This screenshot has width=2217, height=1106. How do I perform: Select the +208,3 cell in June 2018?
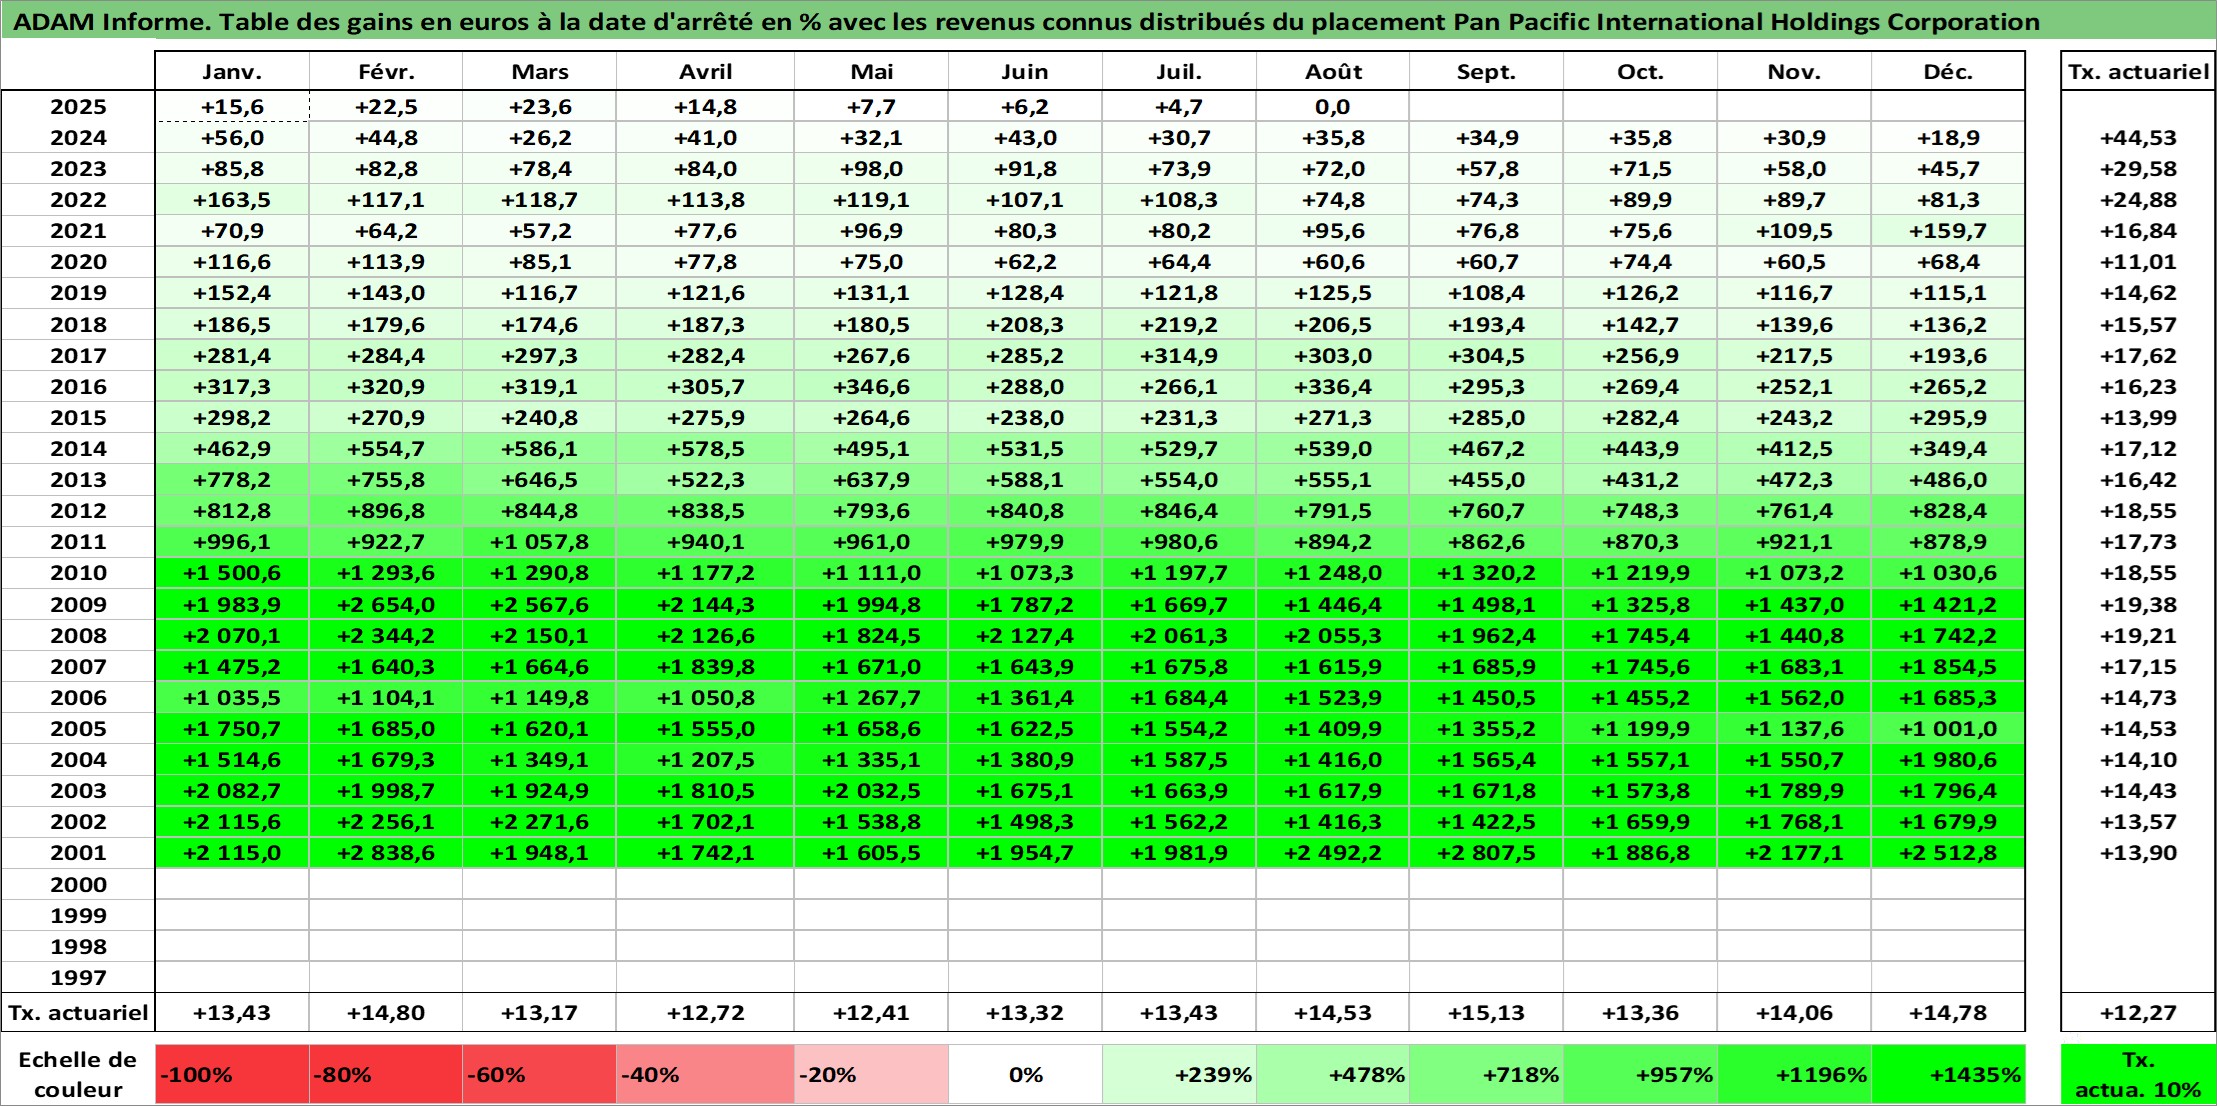point(1025,325)
